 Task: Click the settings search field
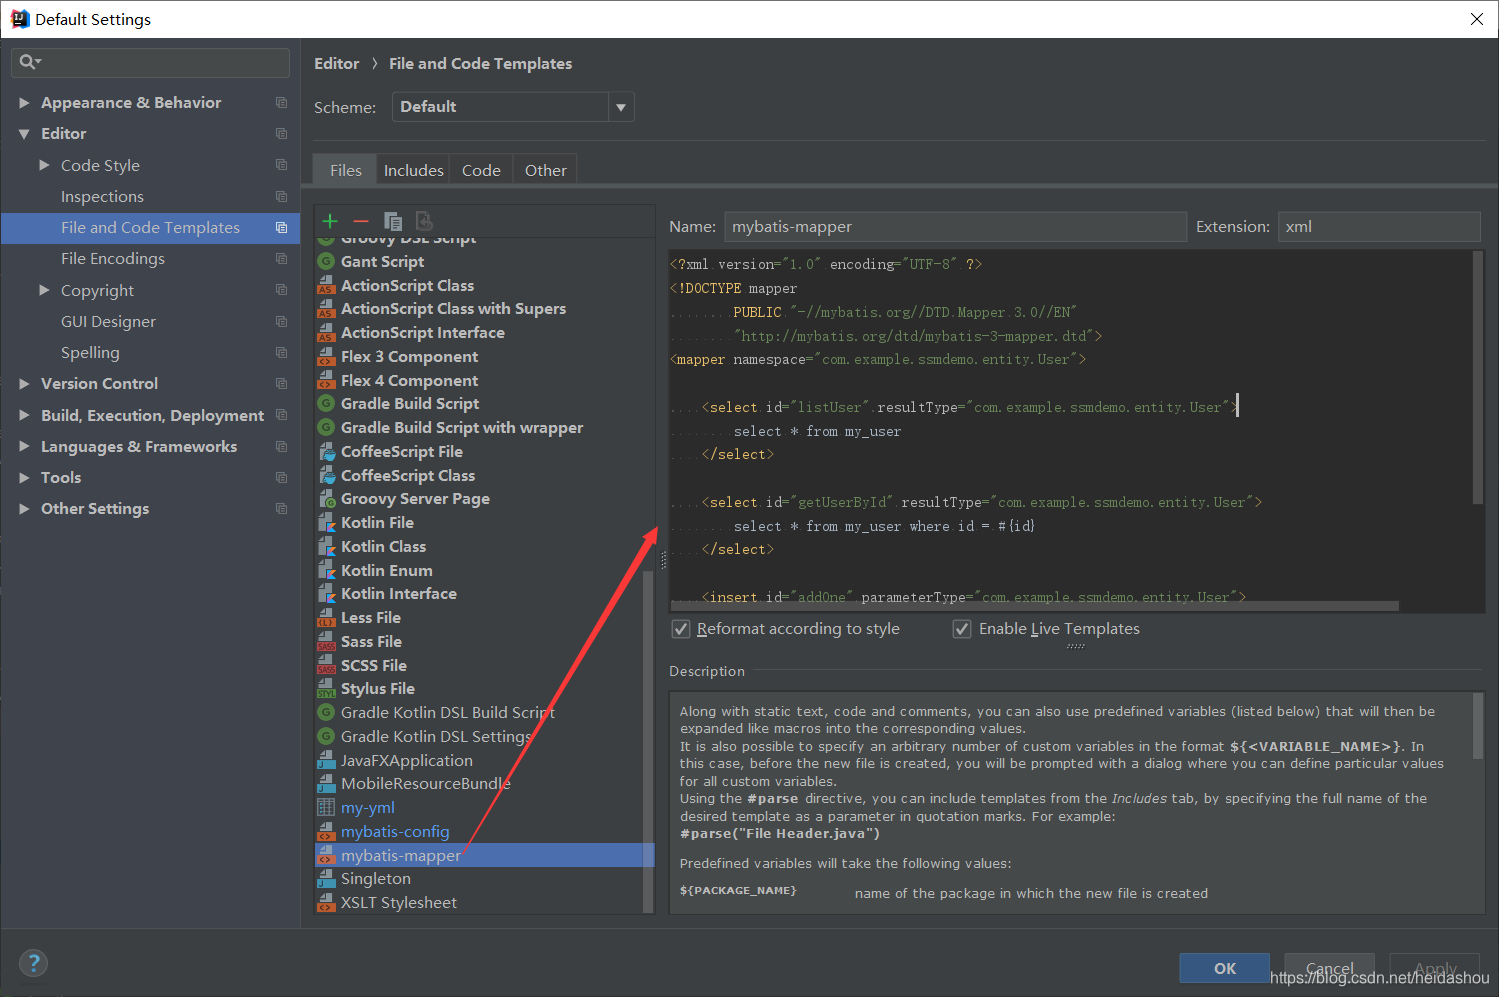point(150,62)
